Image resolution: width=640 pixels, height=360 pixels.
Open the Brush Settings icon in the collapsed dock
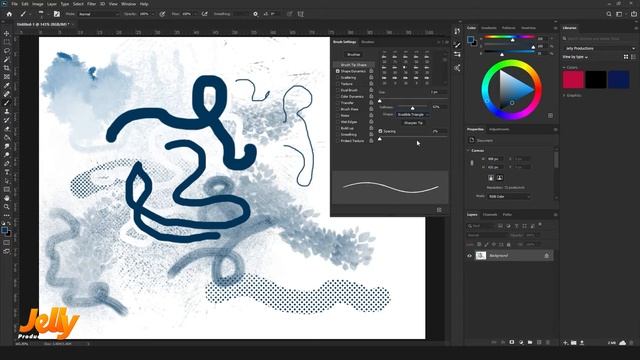tap(457, 45)
